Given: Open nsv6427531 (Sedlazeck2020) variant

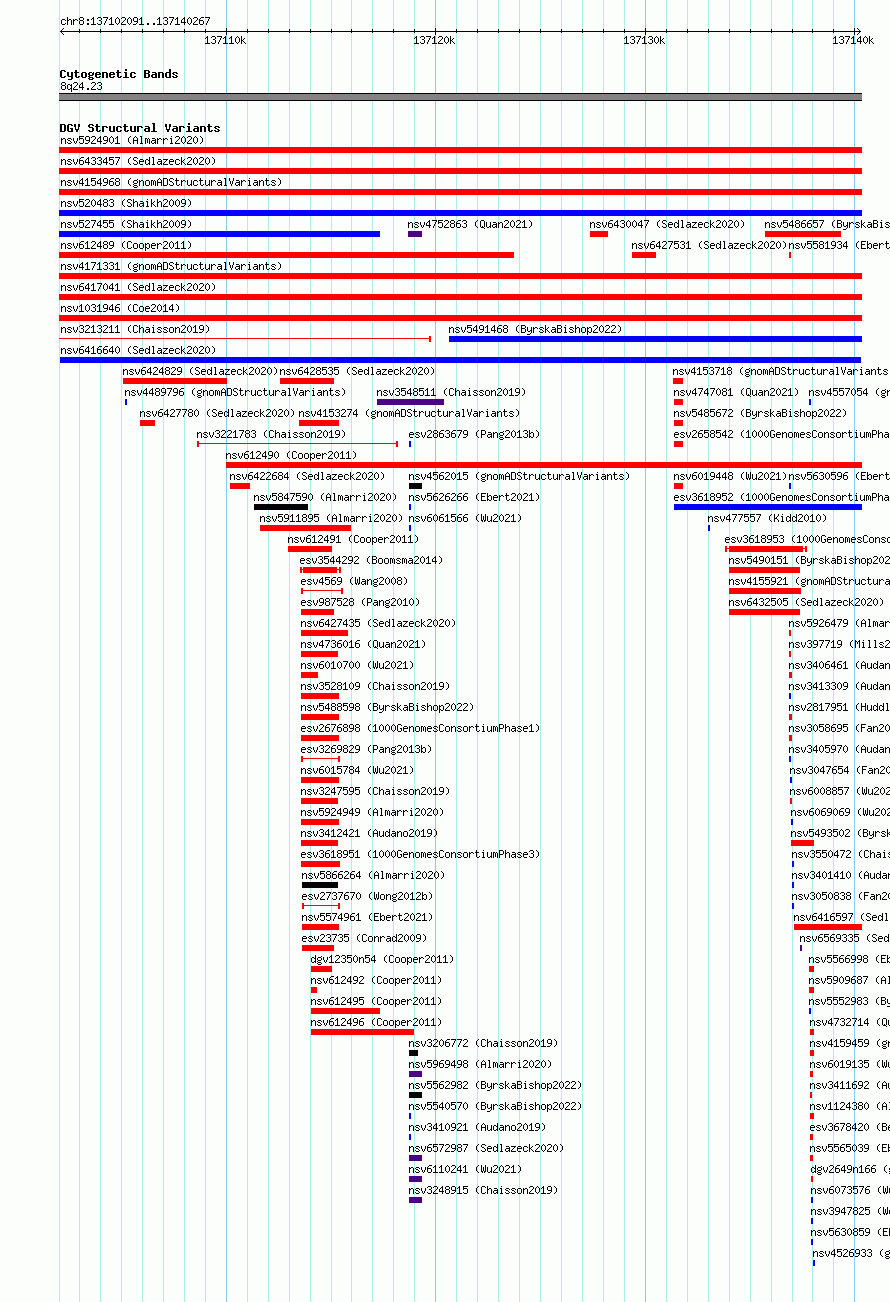Looking at the screenshot, I should pos(709,245).
